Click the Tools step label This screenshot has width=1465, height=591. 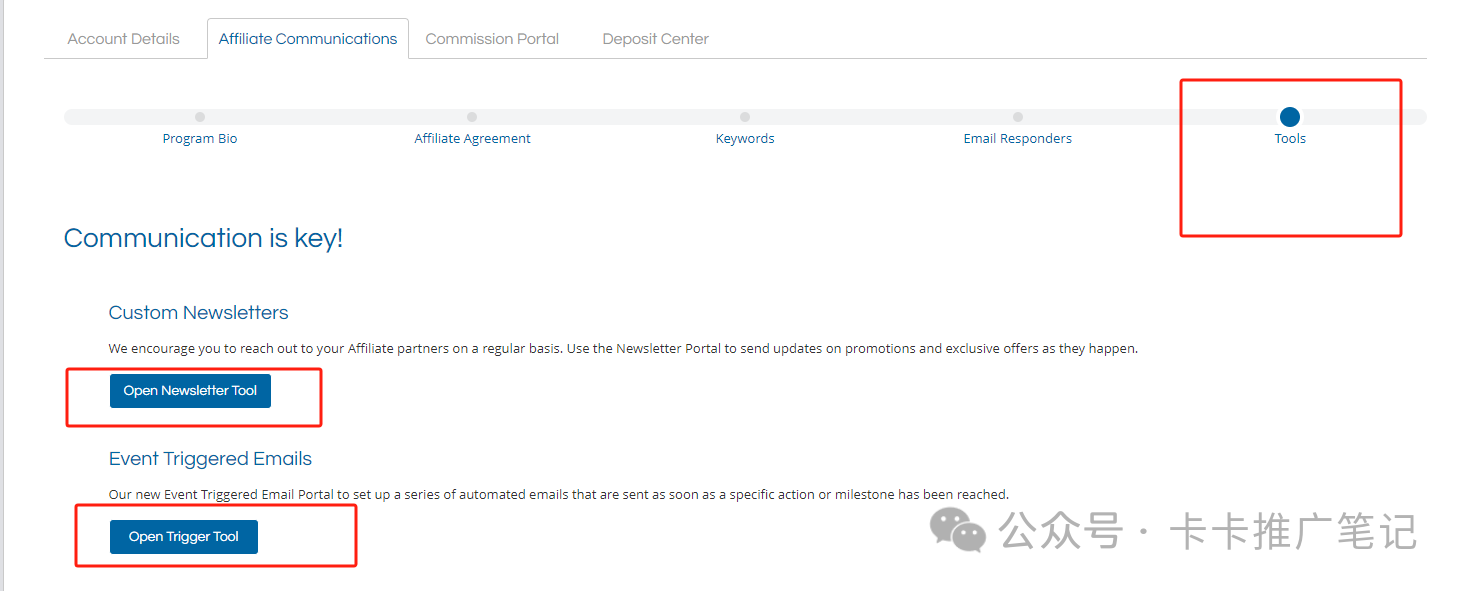(1290, 139)
